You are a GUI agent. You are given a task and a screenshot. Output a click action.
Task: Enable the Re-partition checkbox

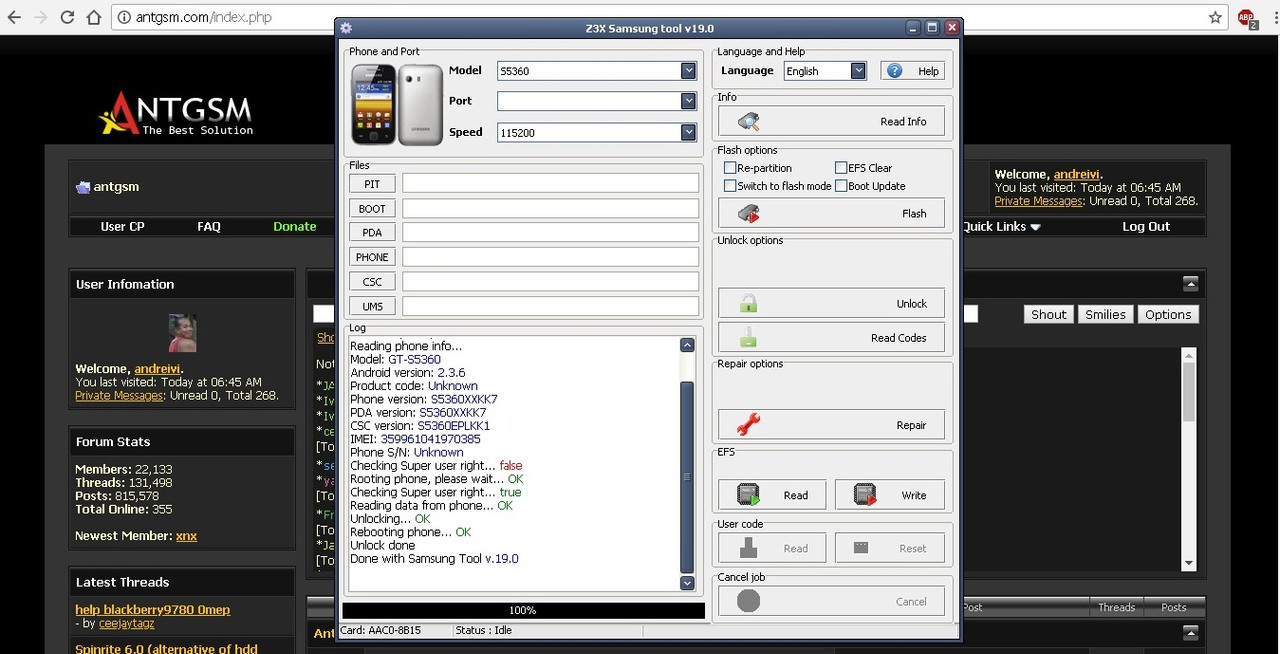(730, 168)
